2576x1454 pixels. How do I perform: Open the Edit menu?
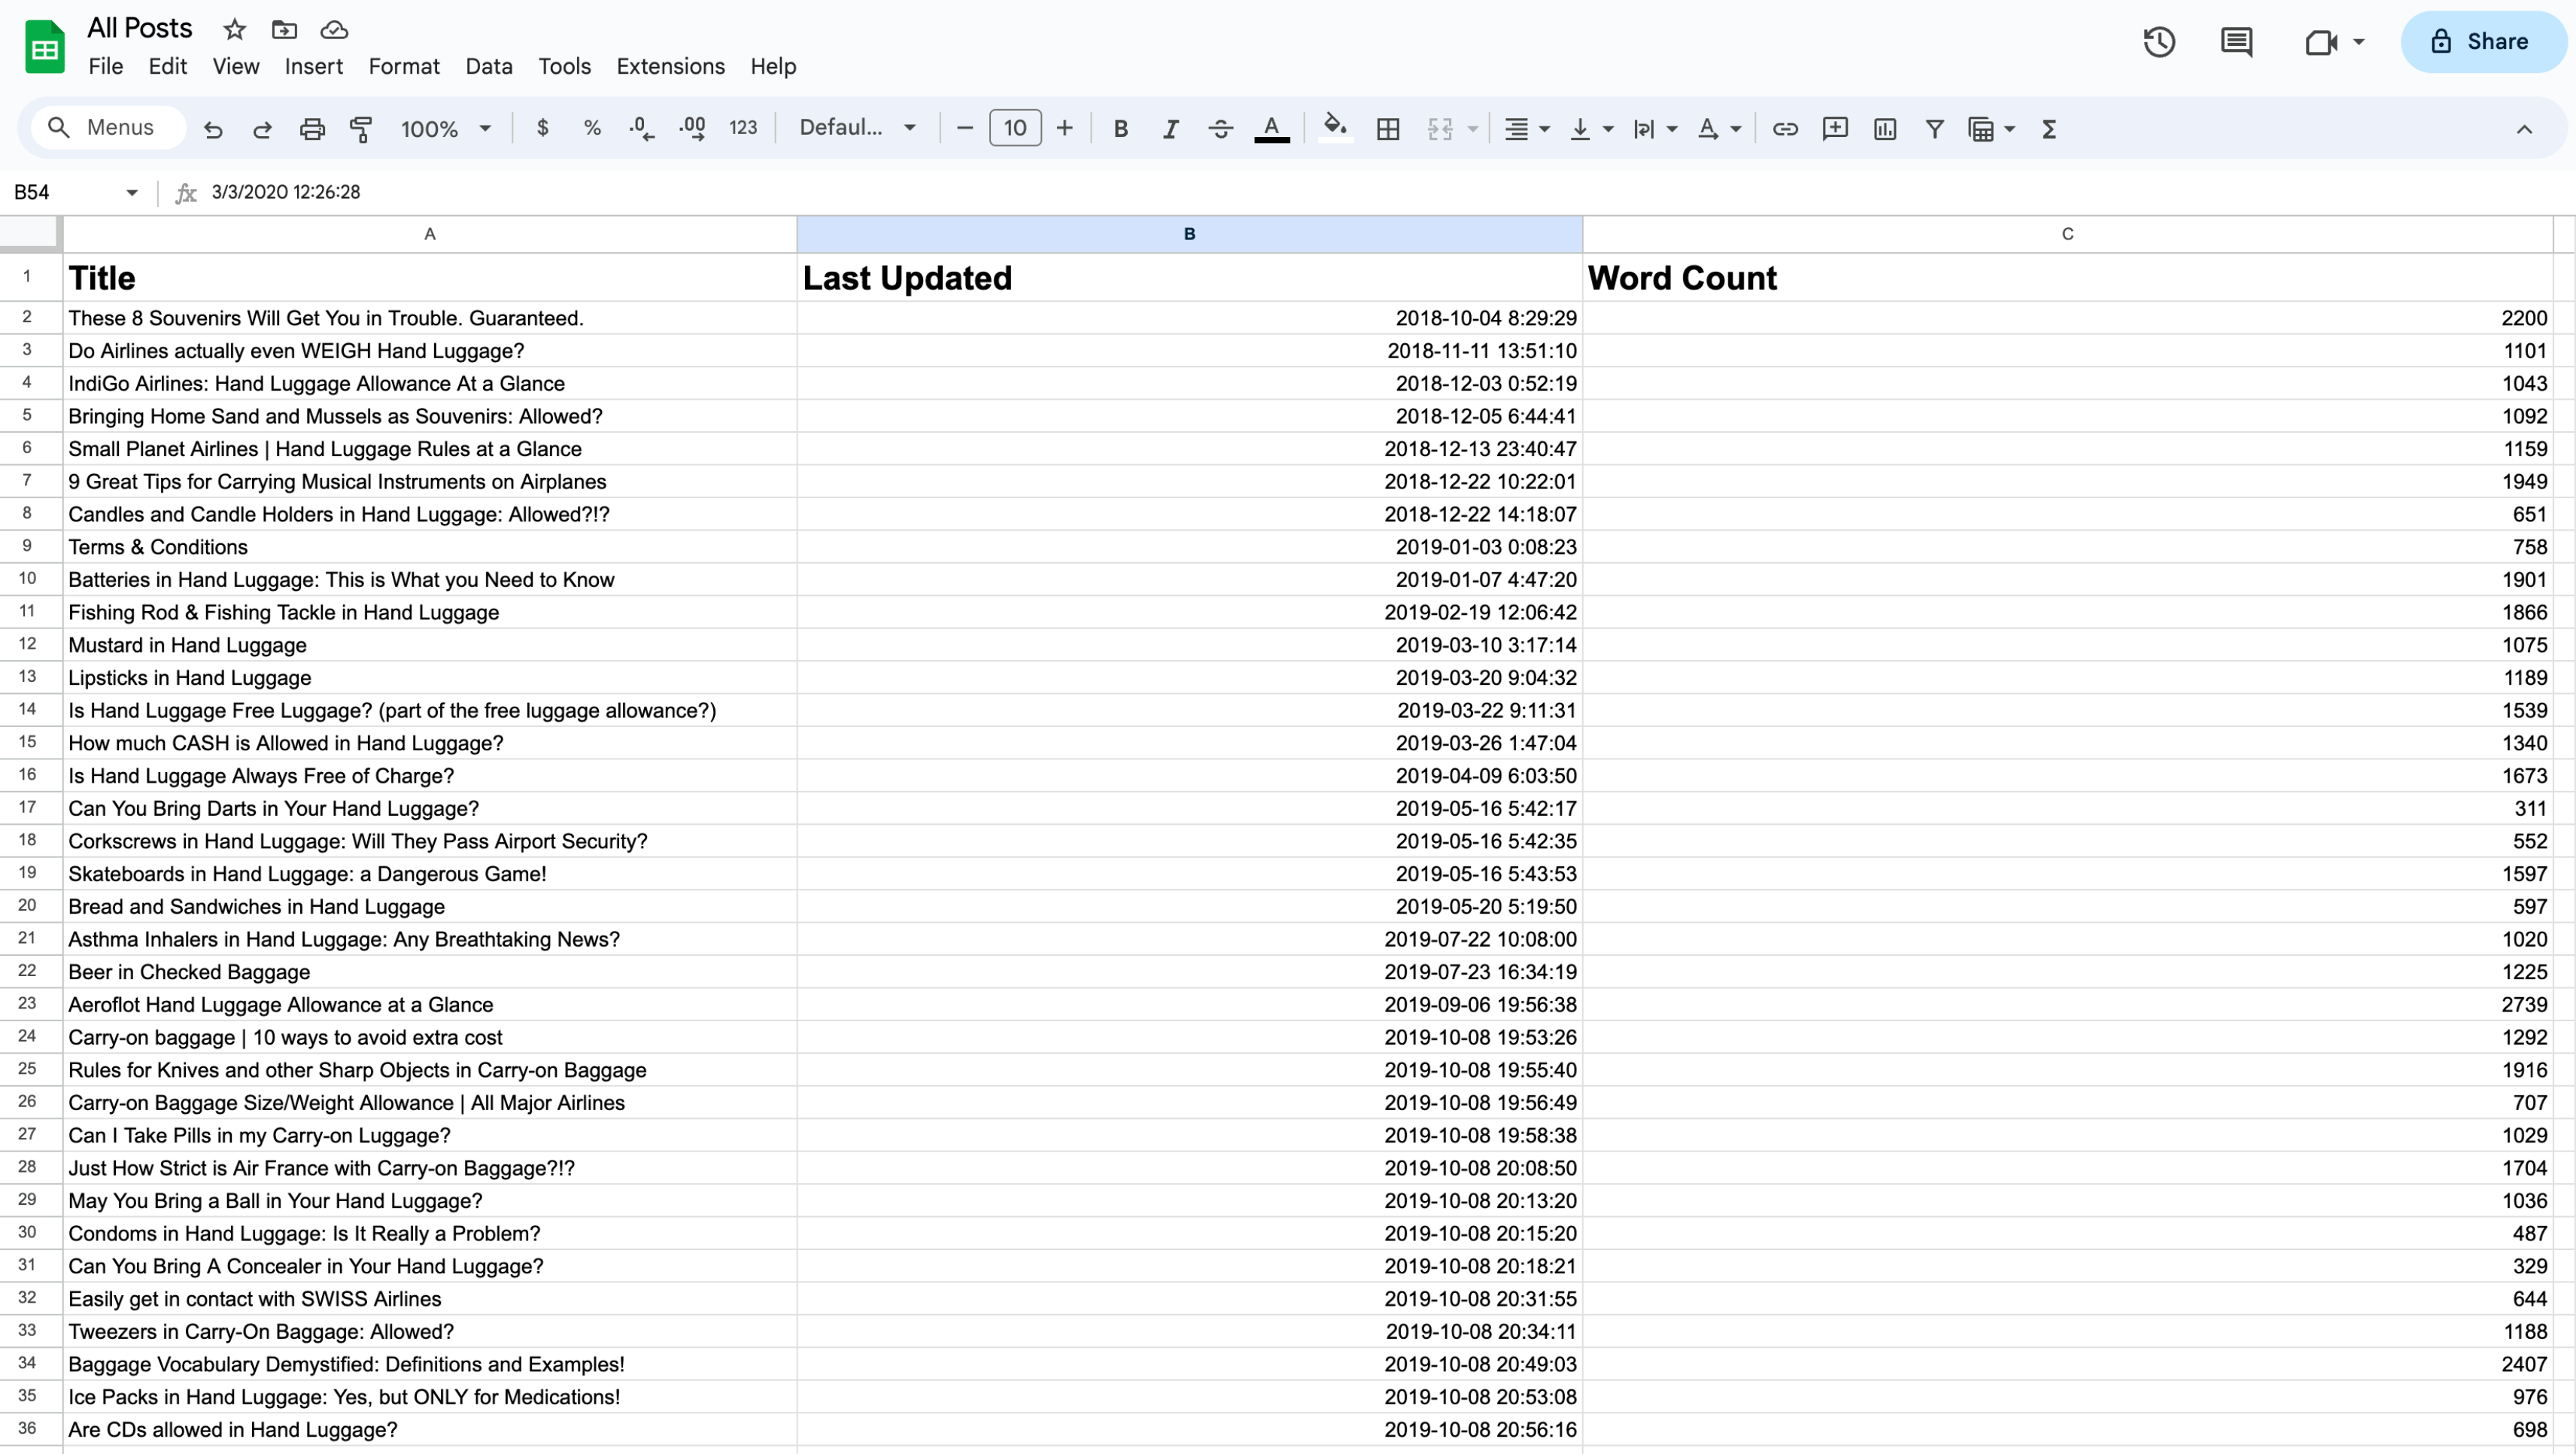tap(167, 66)
